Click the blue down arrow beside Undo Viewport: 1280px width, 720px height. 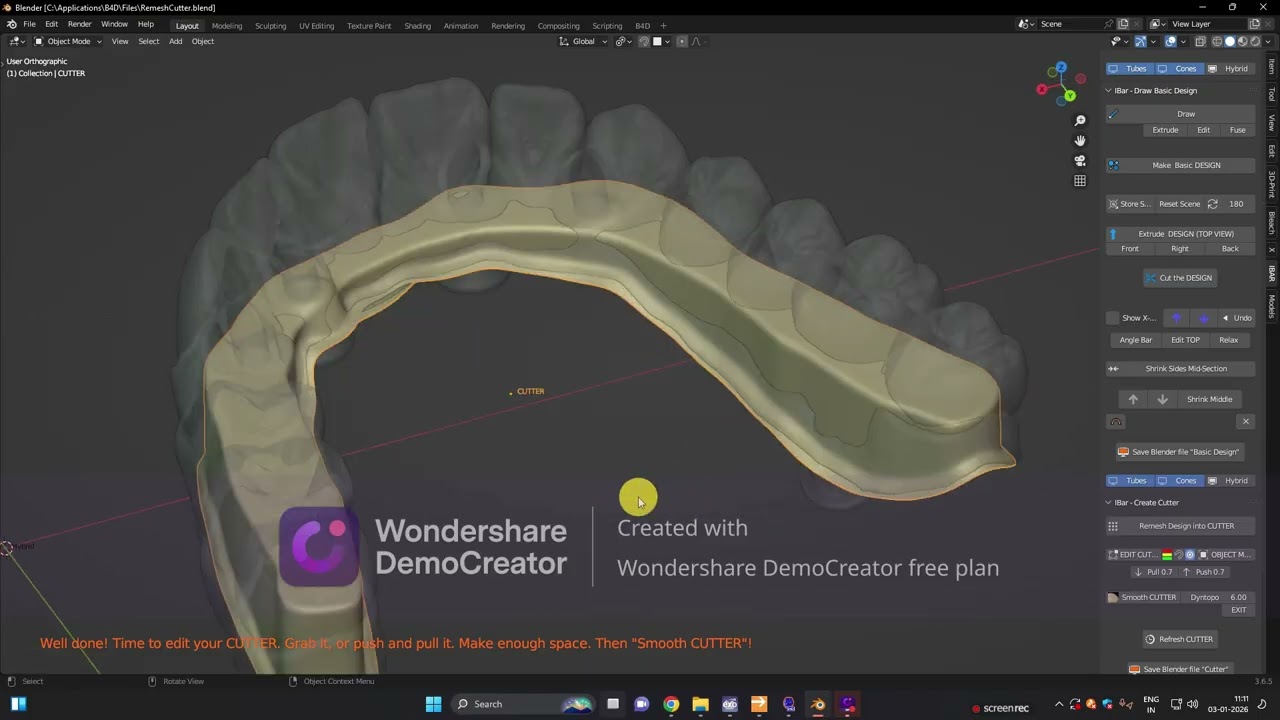coord(1203,318)
